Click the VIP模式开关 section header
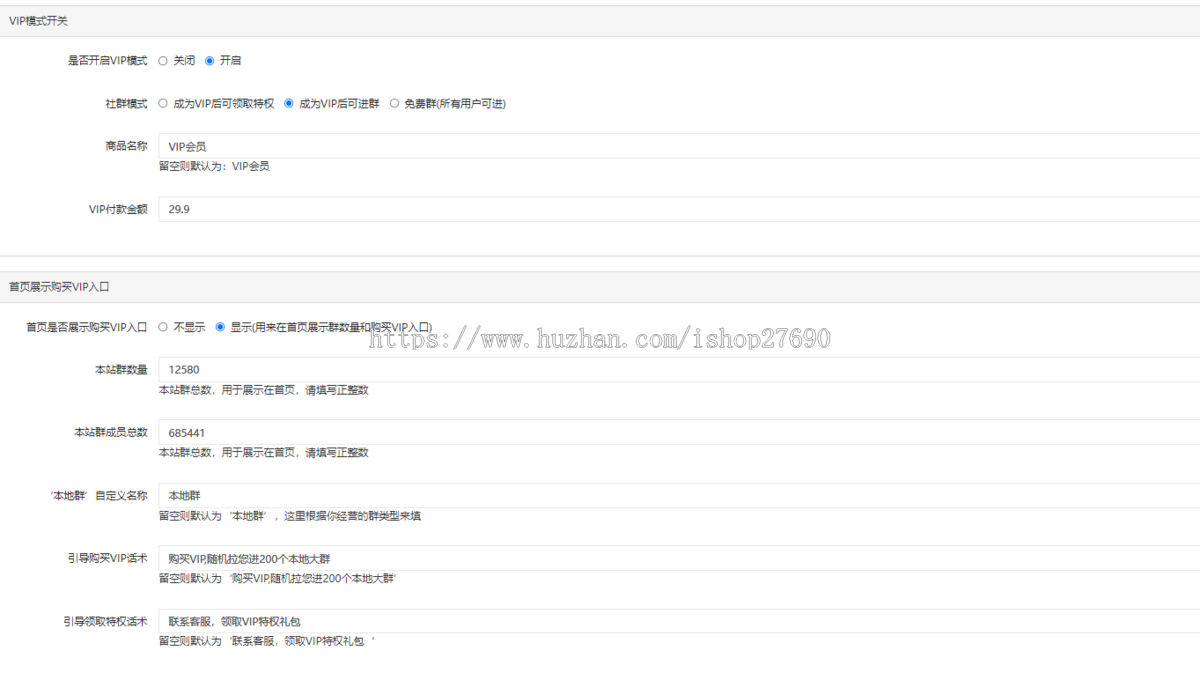The width and height of the screenshot is (1200, 673). point(600,21)
